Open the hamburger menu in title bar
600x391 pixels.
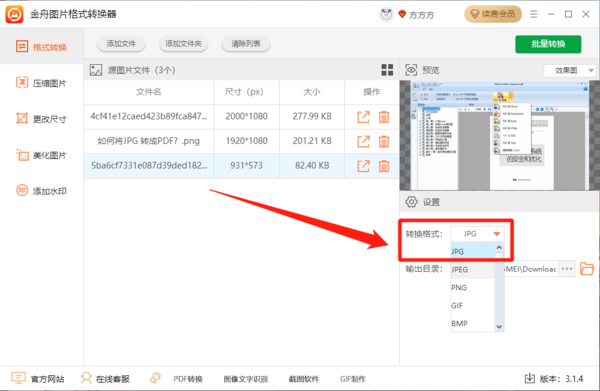pyautogui.click(x=533, y=14)
